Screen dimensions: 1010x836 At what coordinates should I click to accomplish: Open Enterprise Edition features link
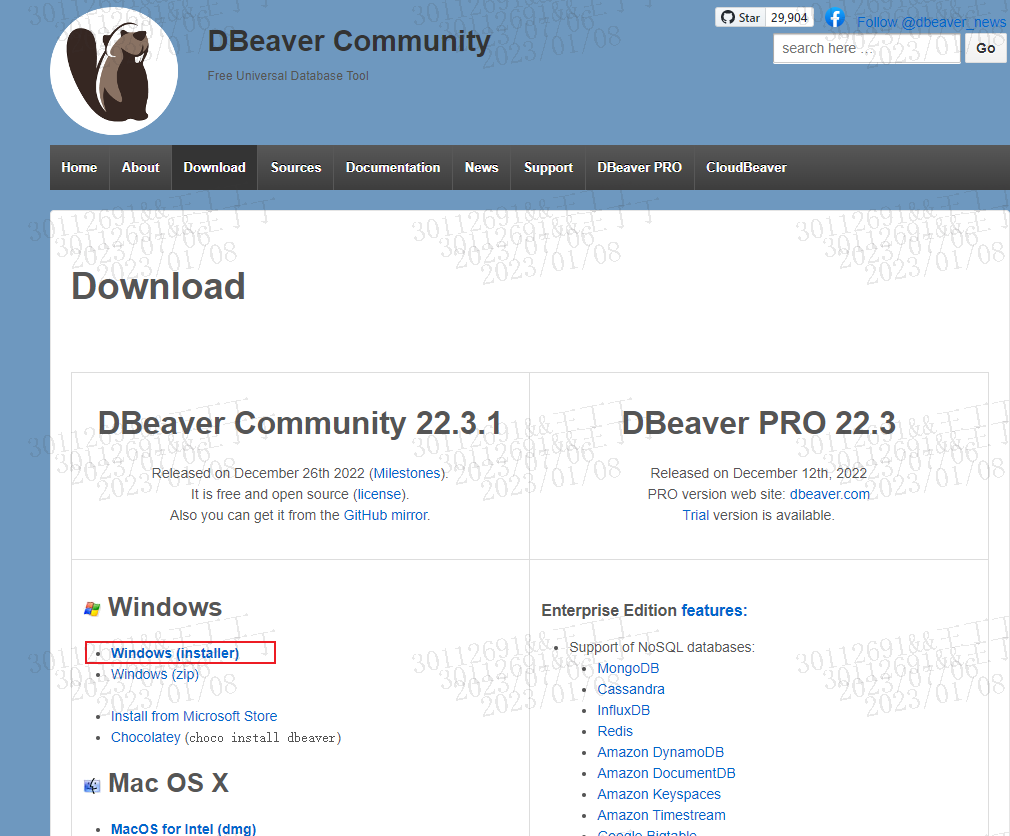pos(714,611)
